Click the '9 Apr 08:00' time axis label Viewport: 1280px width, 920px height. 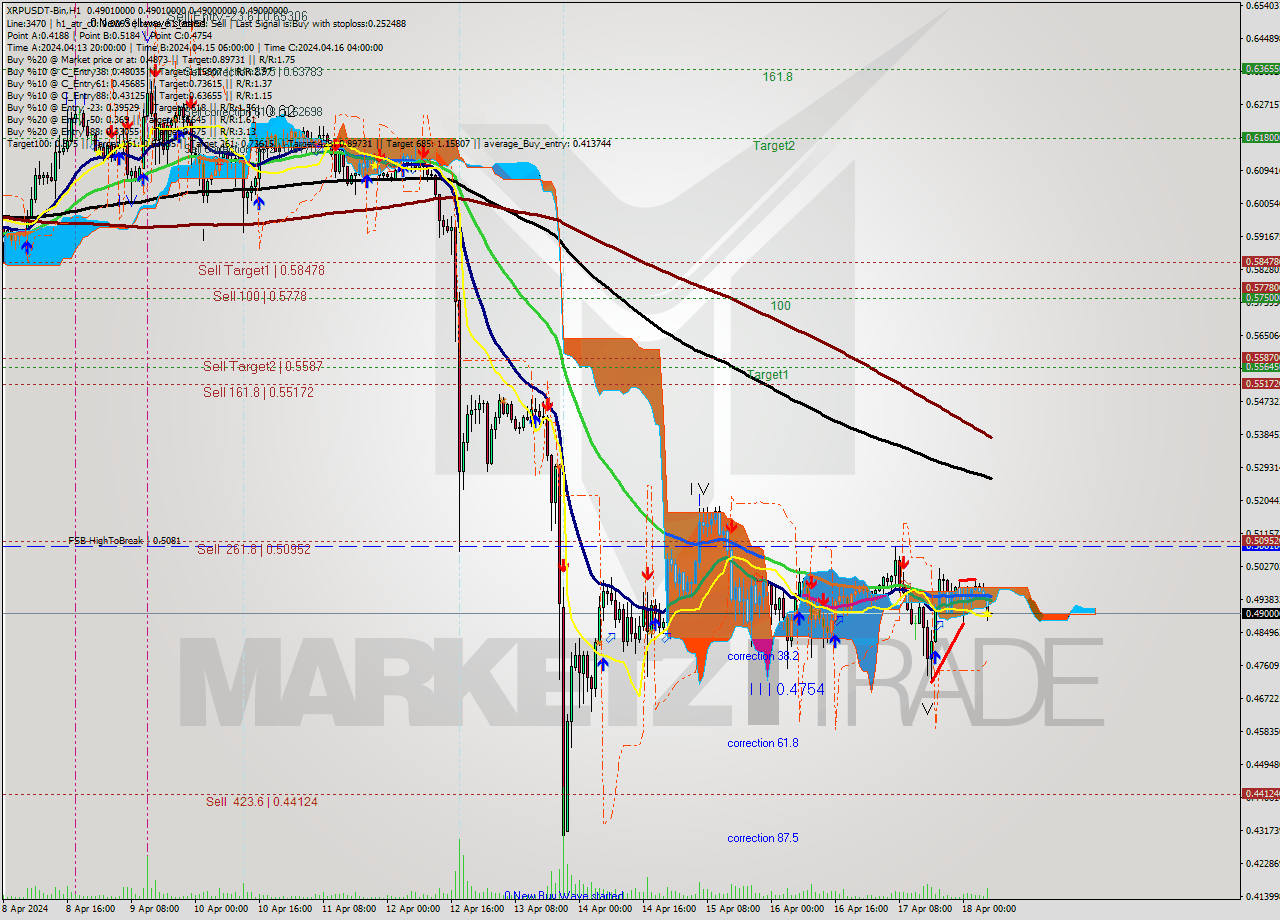click(153, 909)
